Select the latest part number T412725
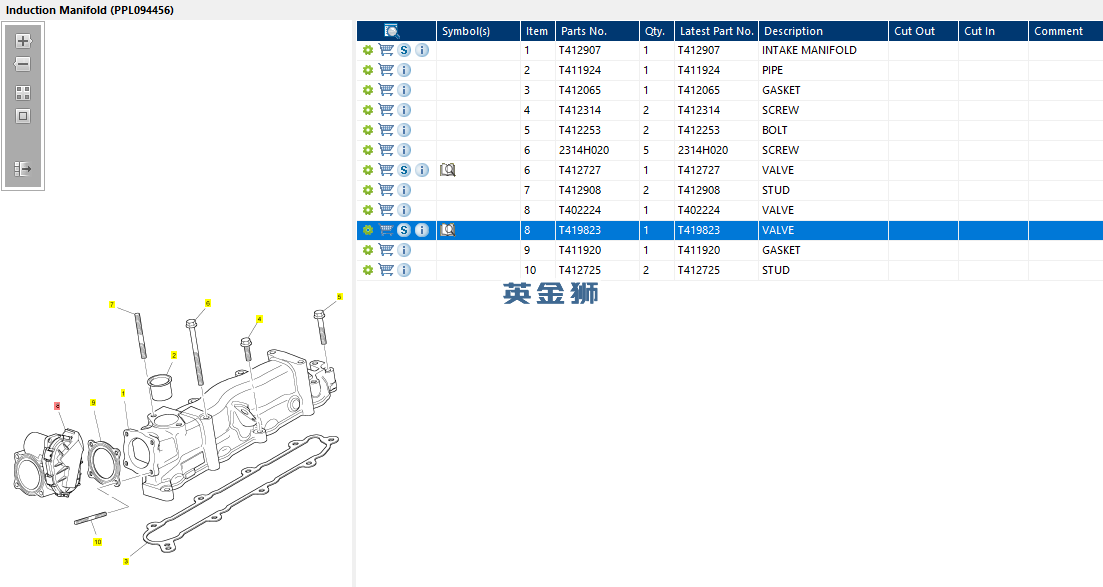 [716, 270]
